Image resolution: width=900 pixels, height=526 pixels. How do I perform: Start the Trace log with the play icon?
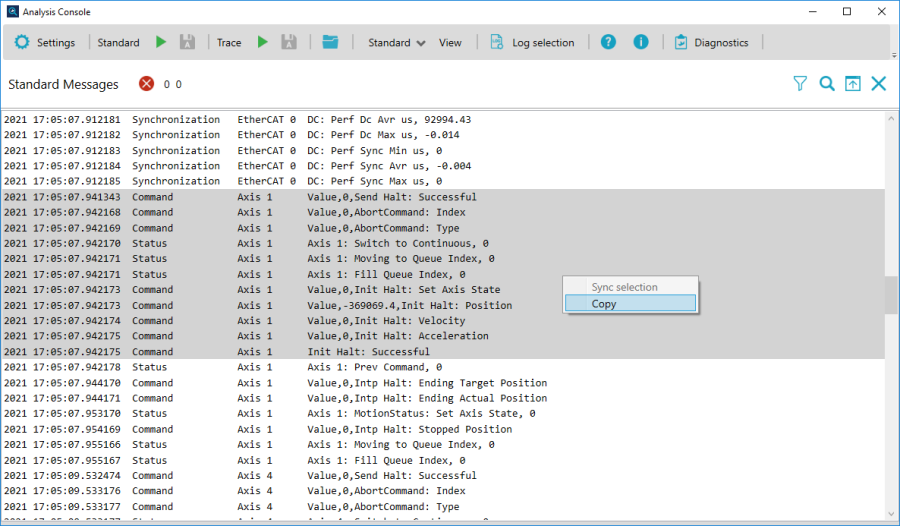pyautogui.click(x=263, y=43)
